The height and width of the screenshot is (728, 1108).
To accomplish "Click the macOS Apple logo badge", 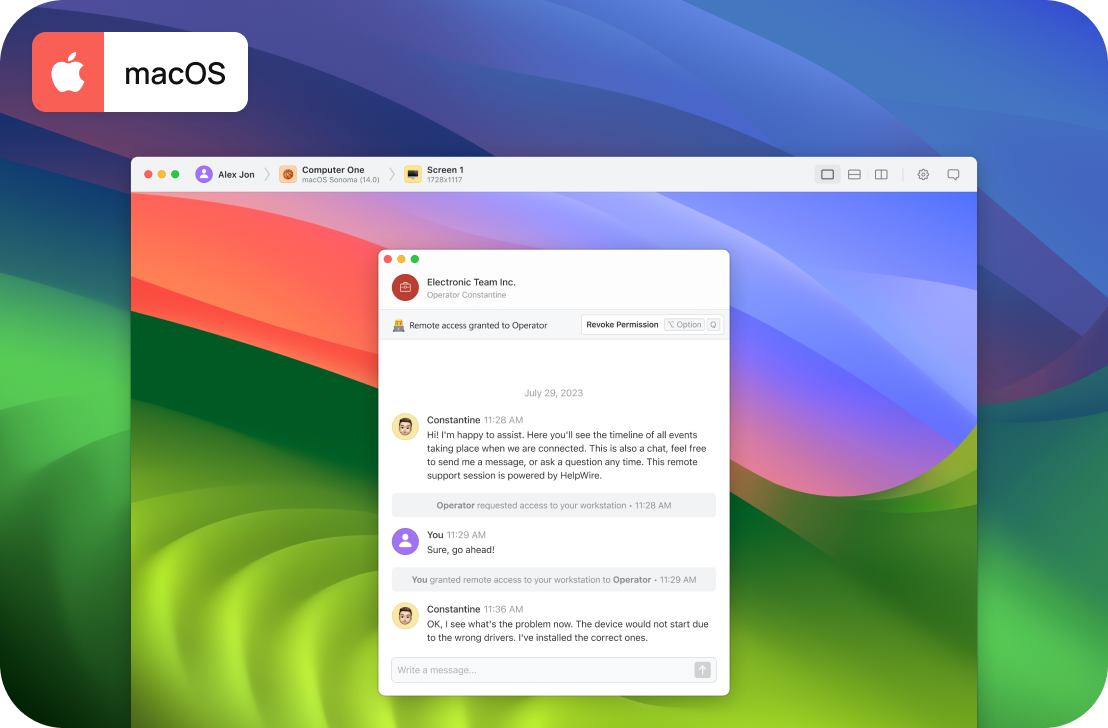I will [69, 72].
